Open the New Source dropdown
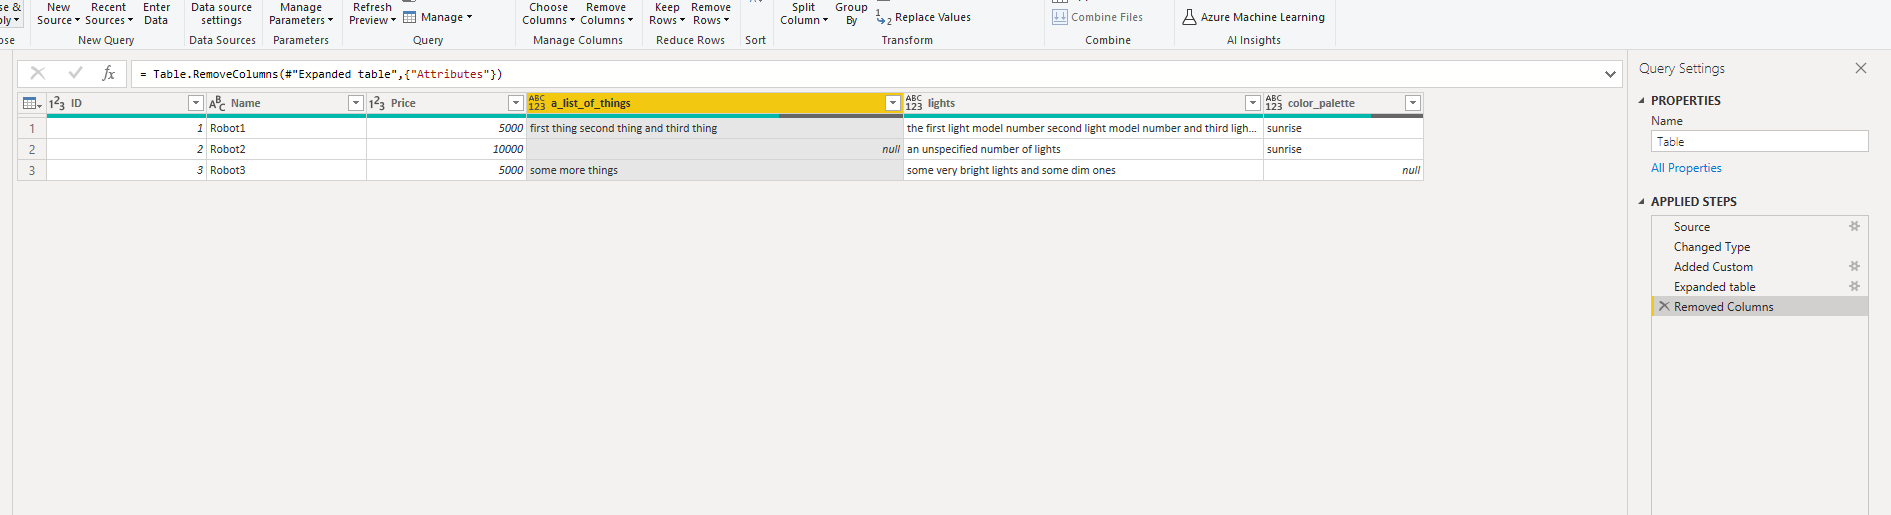This screenshot has width=1891, height=515. click(x=59, y=13)
